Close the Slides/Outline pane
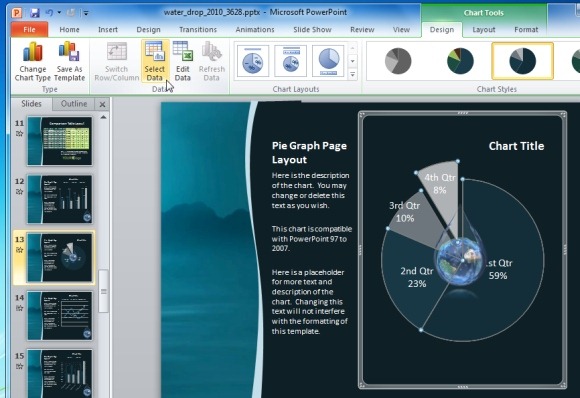The image size is (580, 398). [102, 105]
